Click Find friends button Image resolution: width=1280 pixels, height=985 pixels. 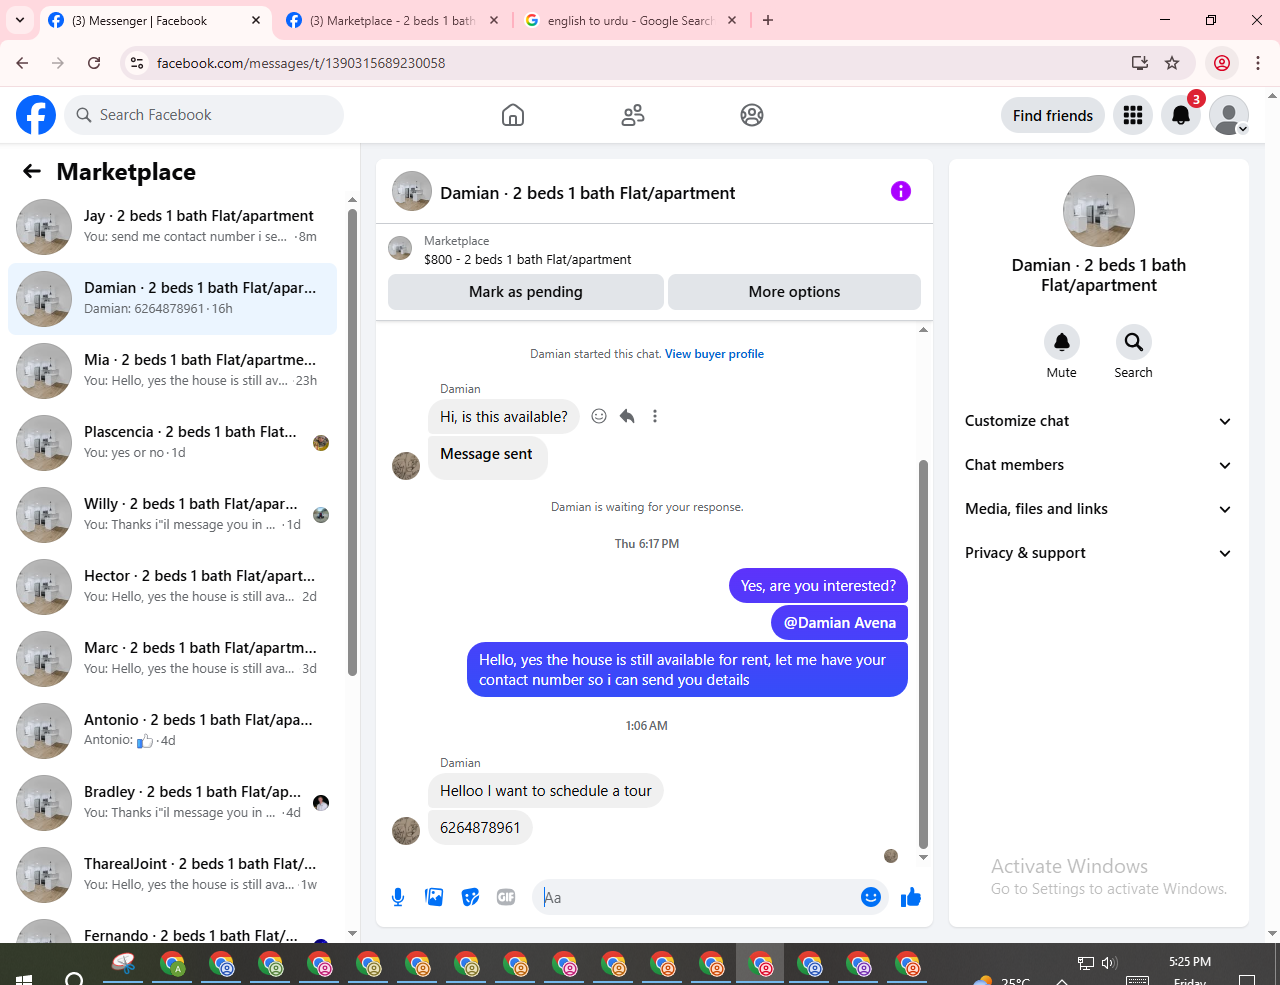click(1053, 116)
